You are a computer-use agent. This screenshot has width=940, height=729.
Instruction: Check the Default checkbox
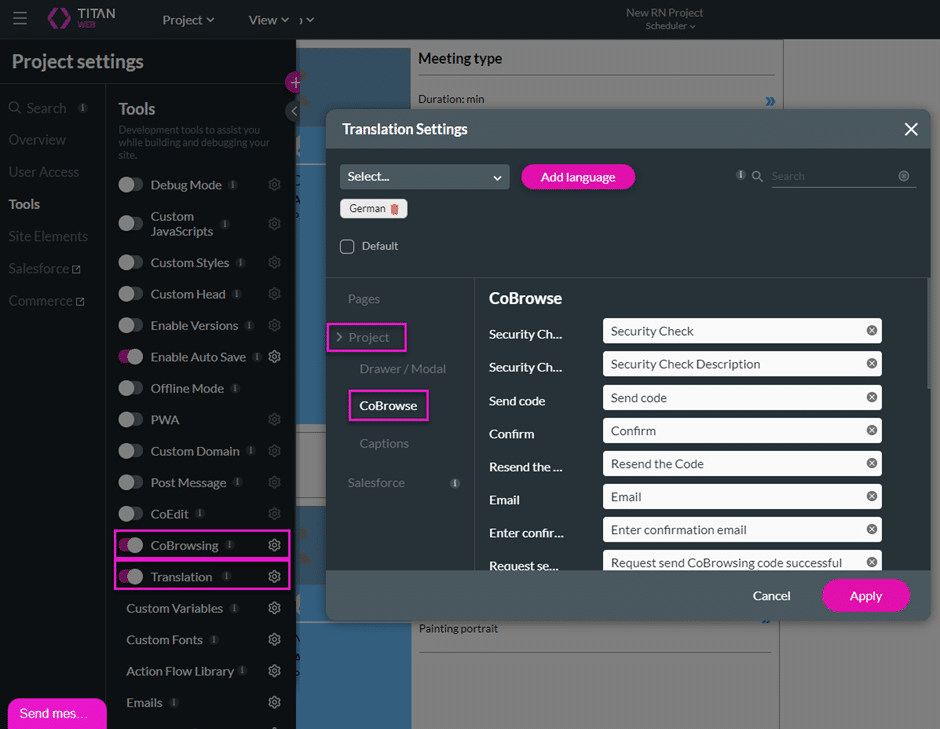347,246
